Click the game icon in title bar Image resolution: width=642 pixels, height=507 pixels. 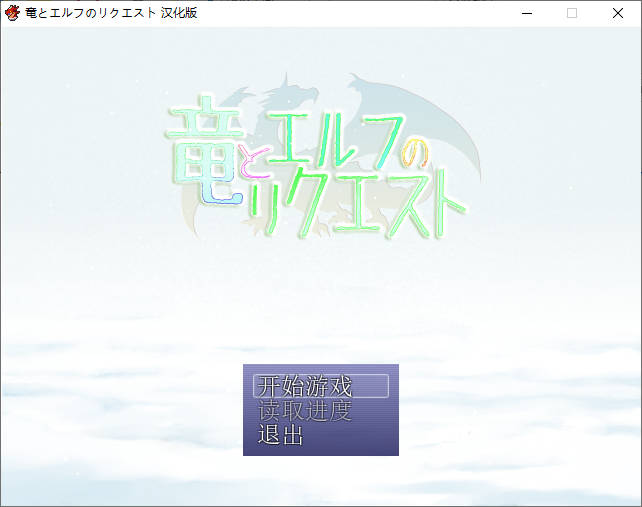(12, 13)
